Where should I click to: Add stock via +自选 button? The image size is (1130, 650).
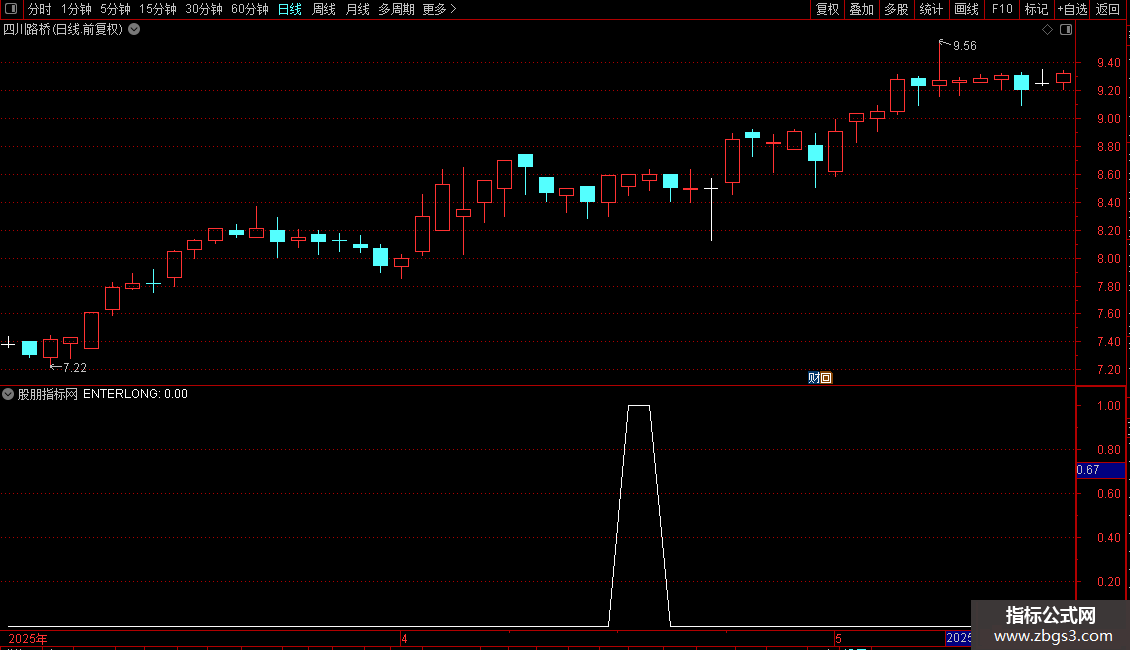click(x=1072, y=9)
